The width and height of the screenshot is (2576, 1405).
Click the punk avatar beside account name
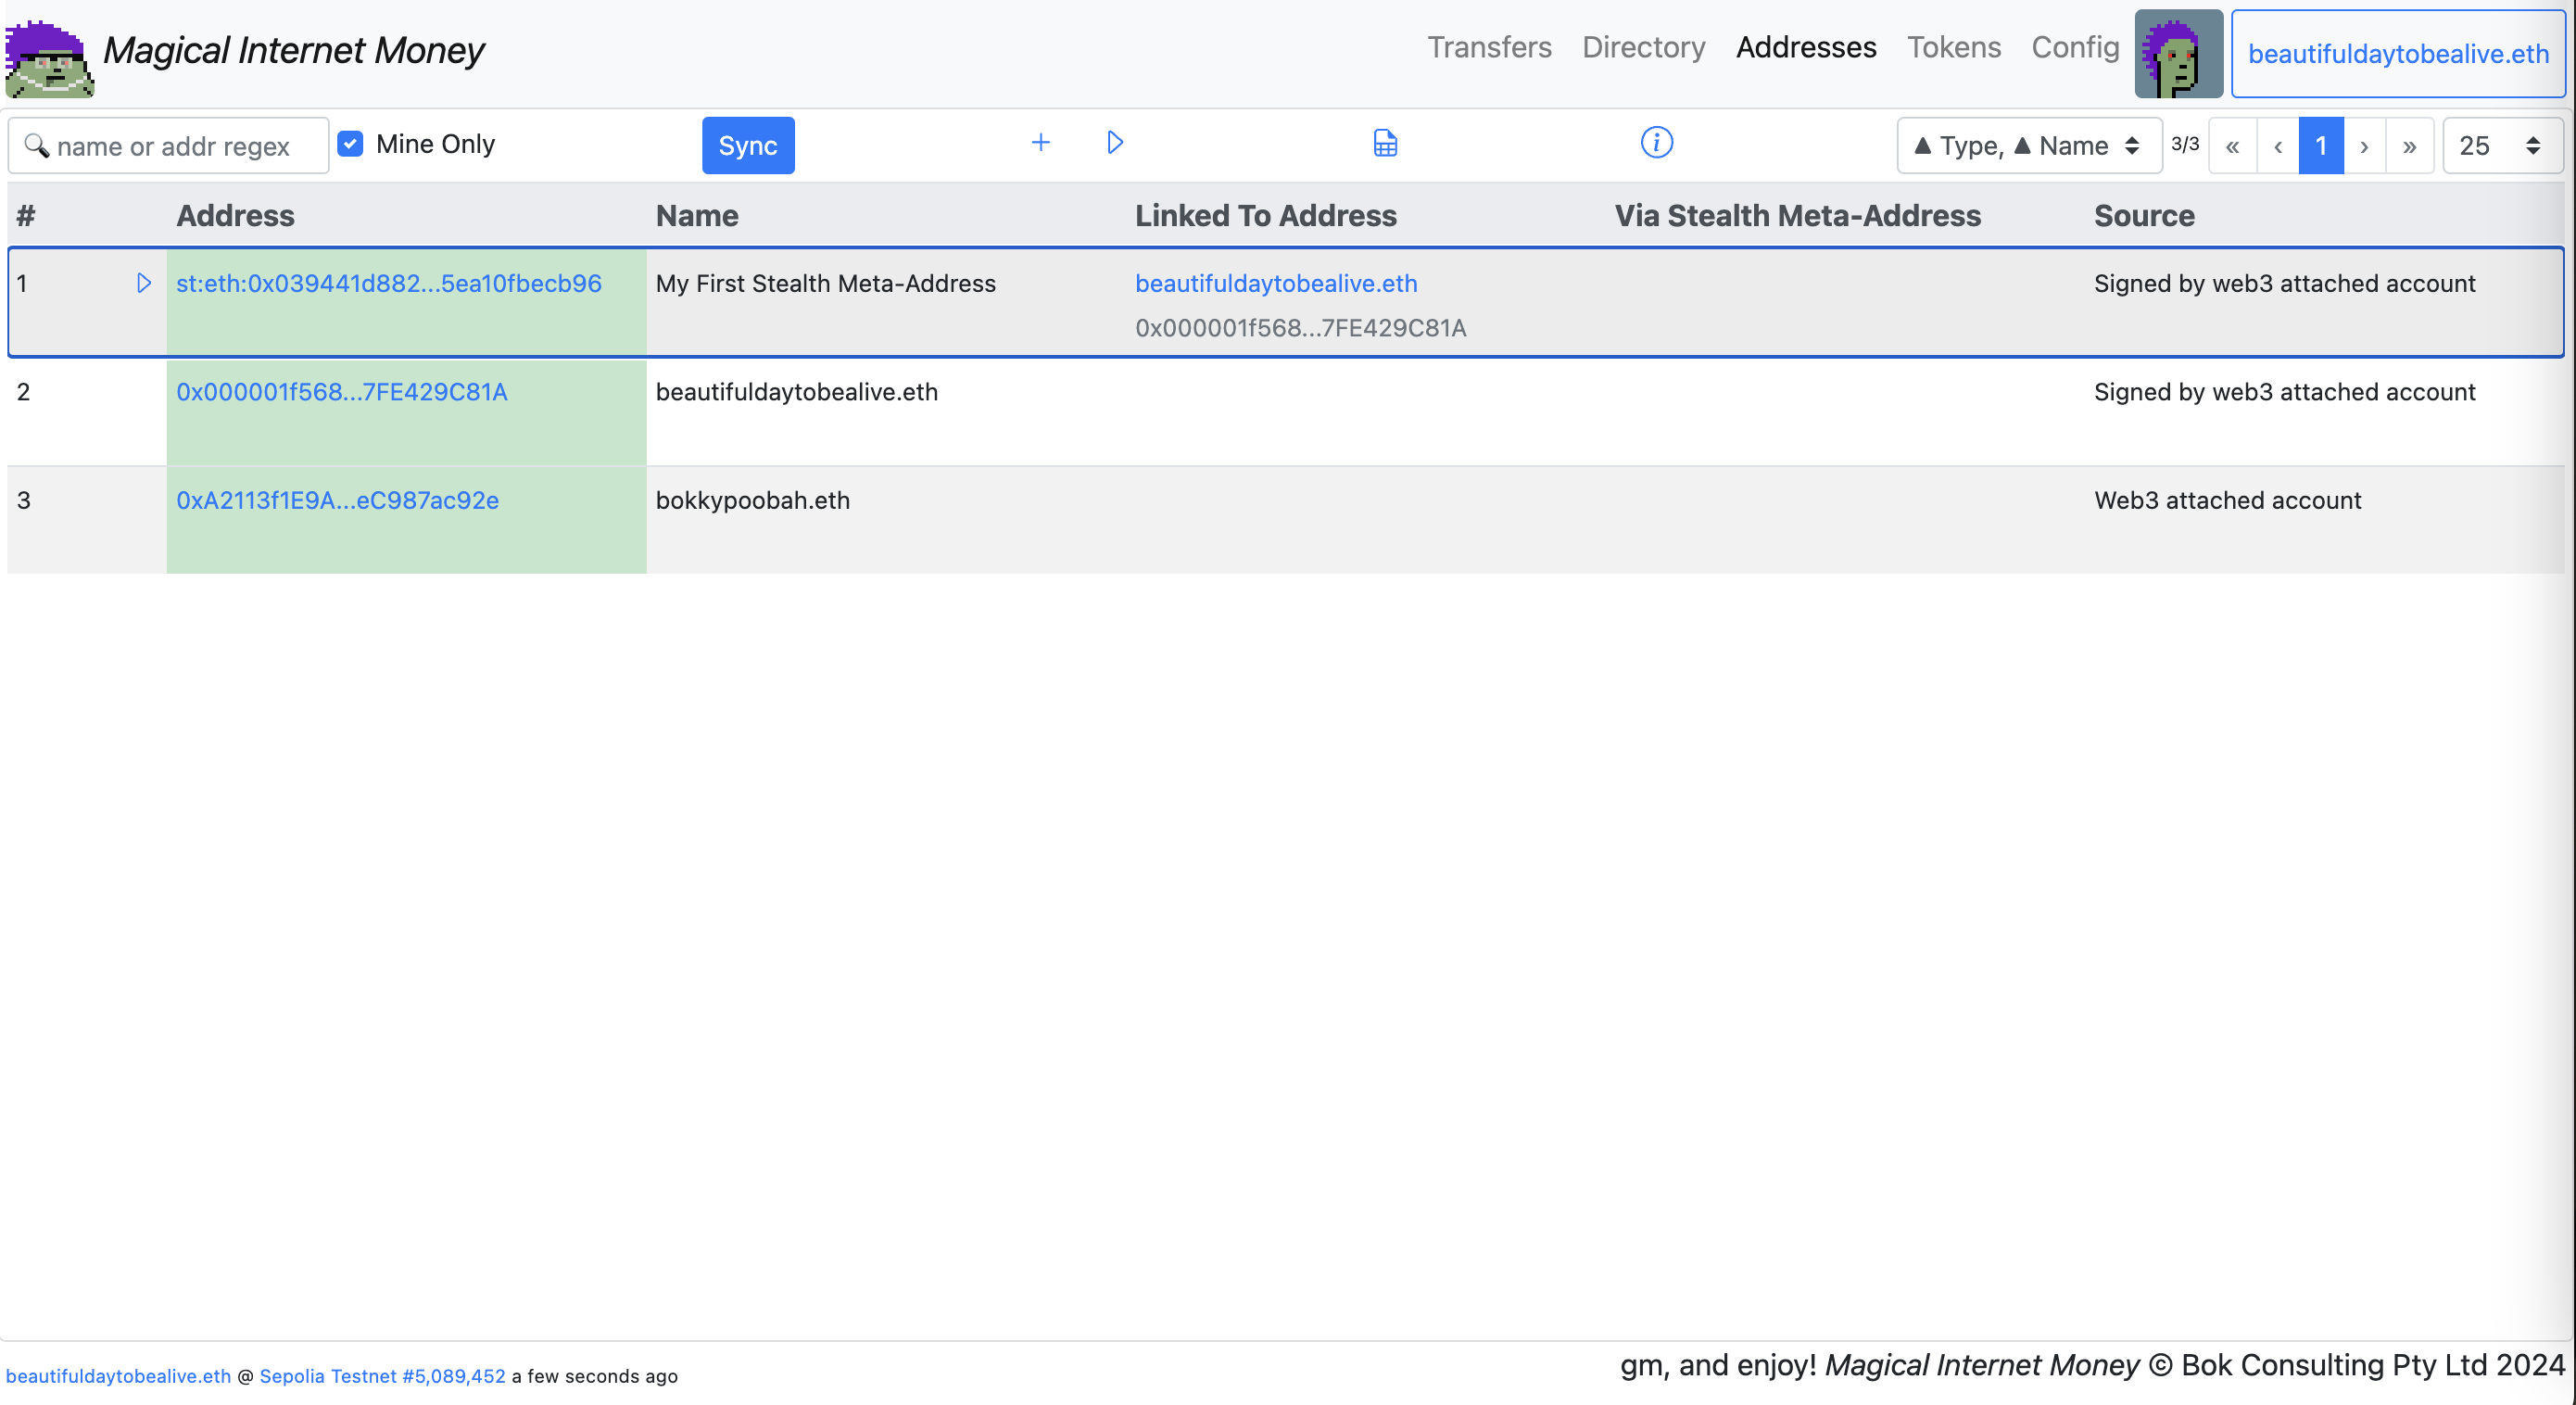(2178, 54)
